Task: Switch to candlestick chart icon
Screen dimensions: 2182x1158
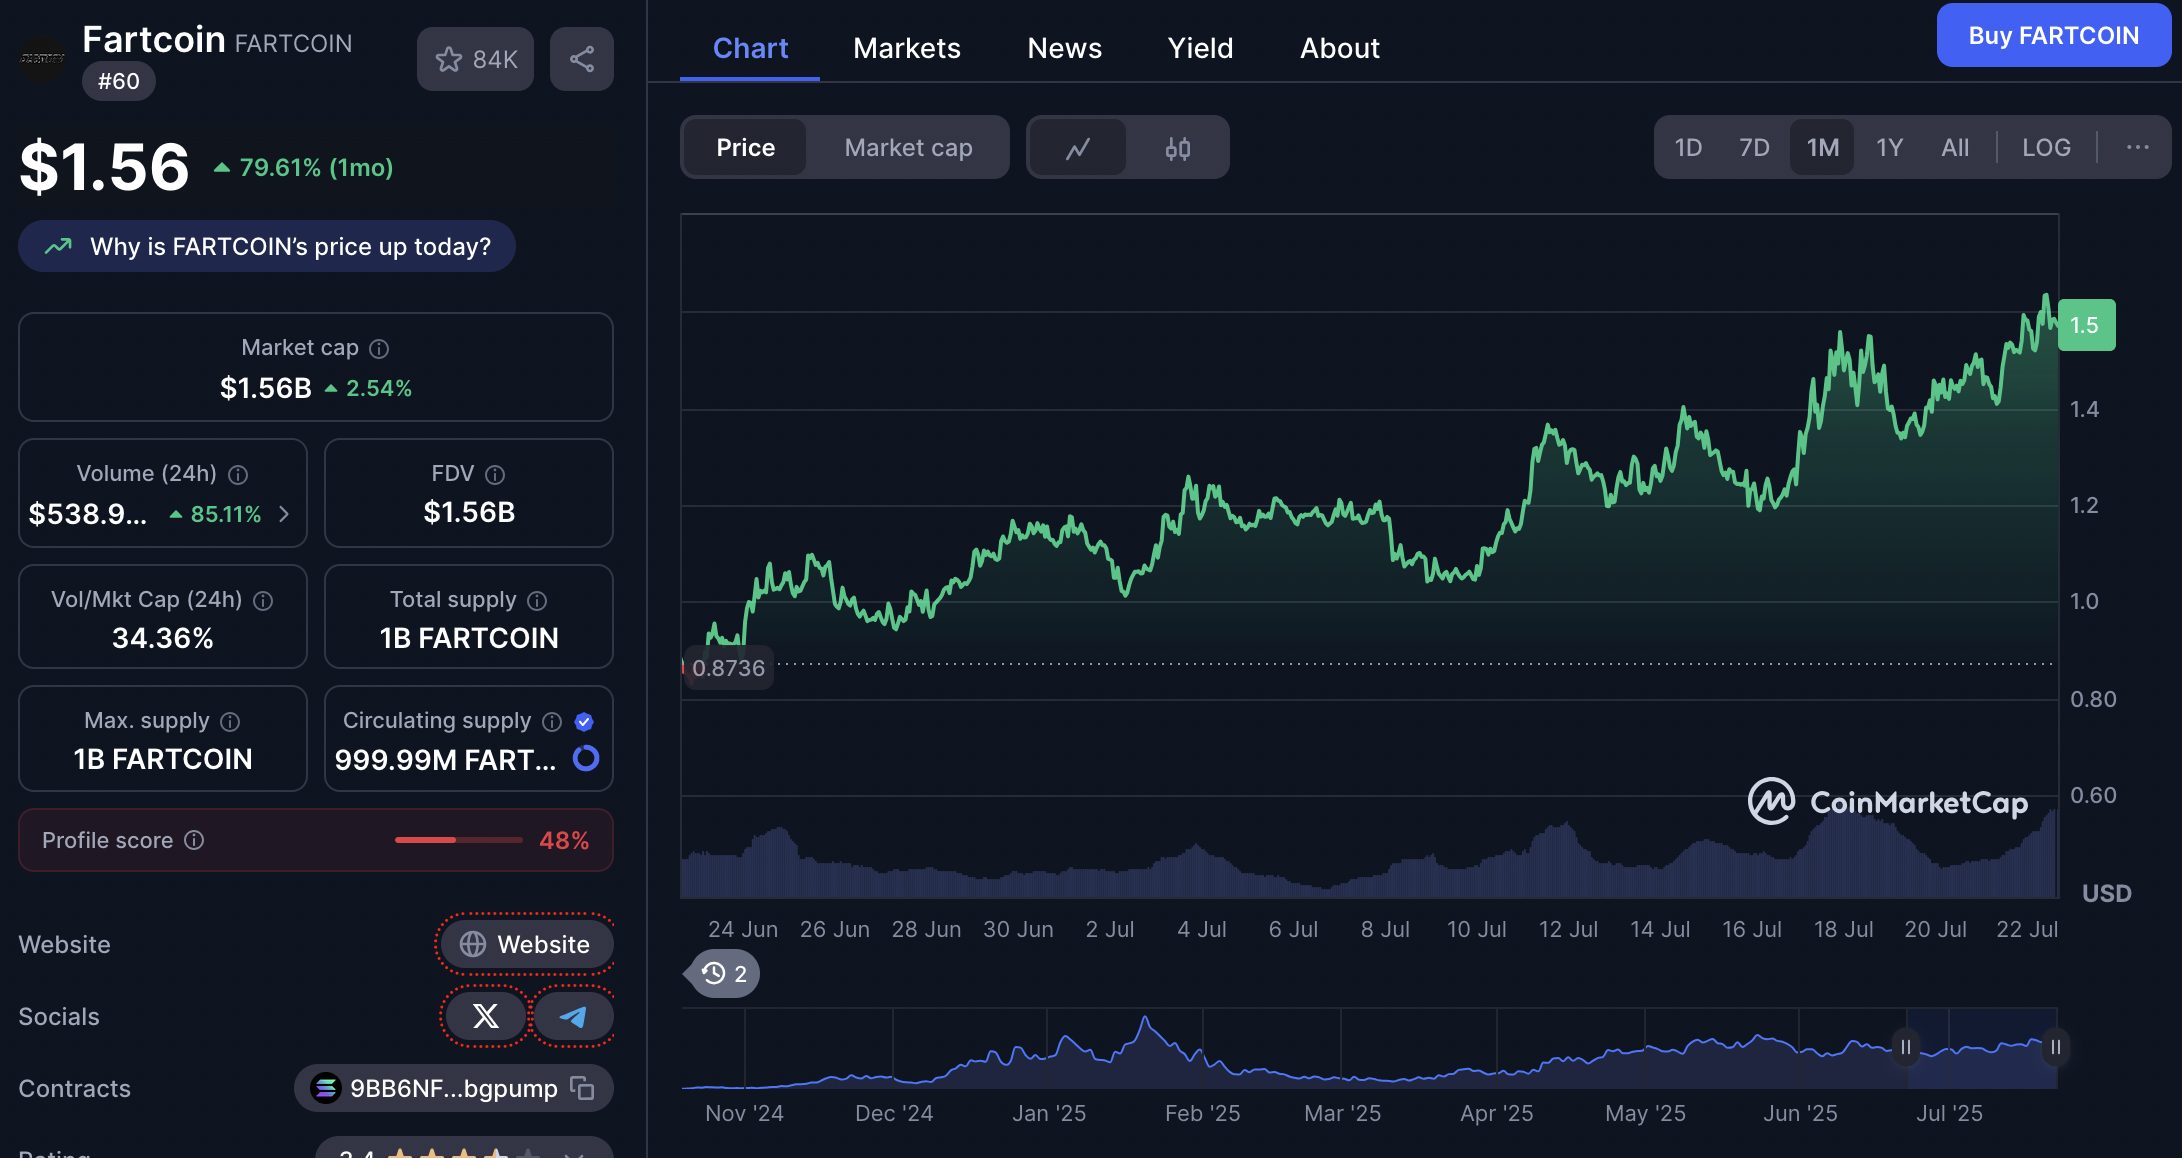Action: click(1178, 148)
